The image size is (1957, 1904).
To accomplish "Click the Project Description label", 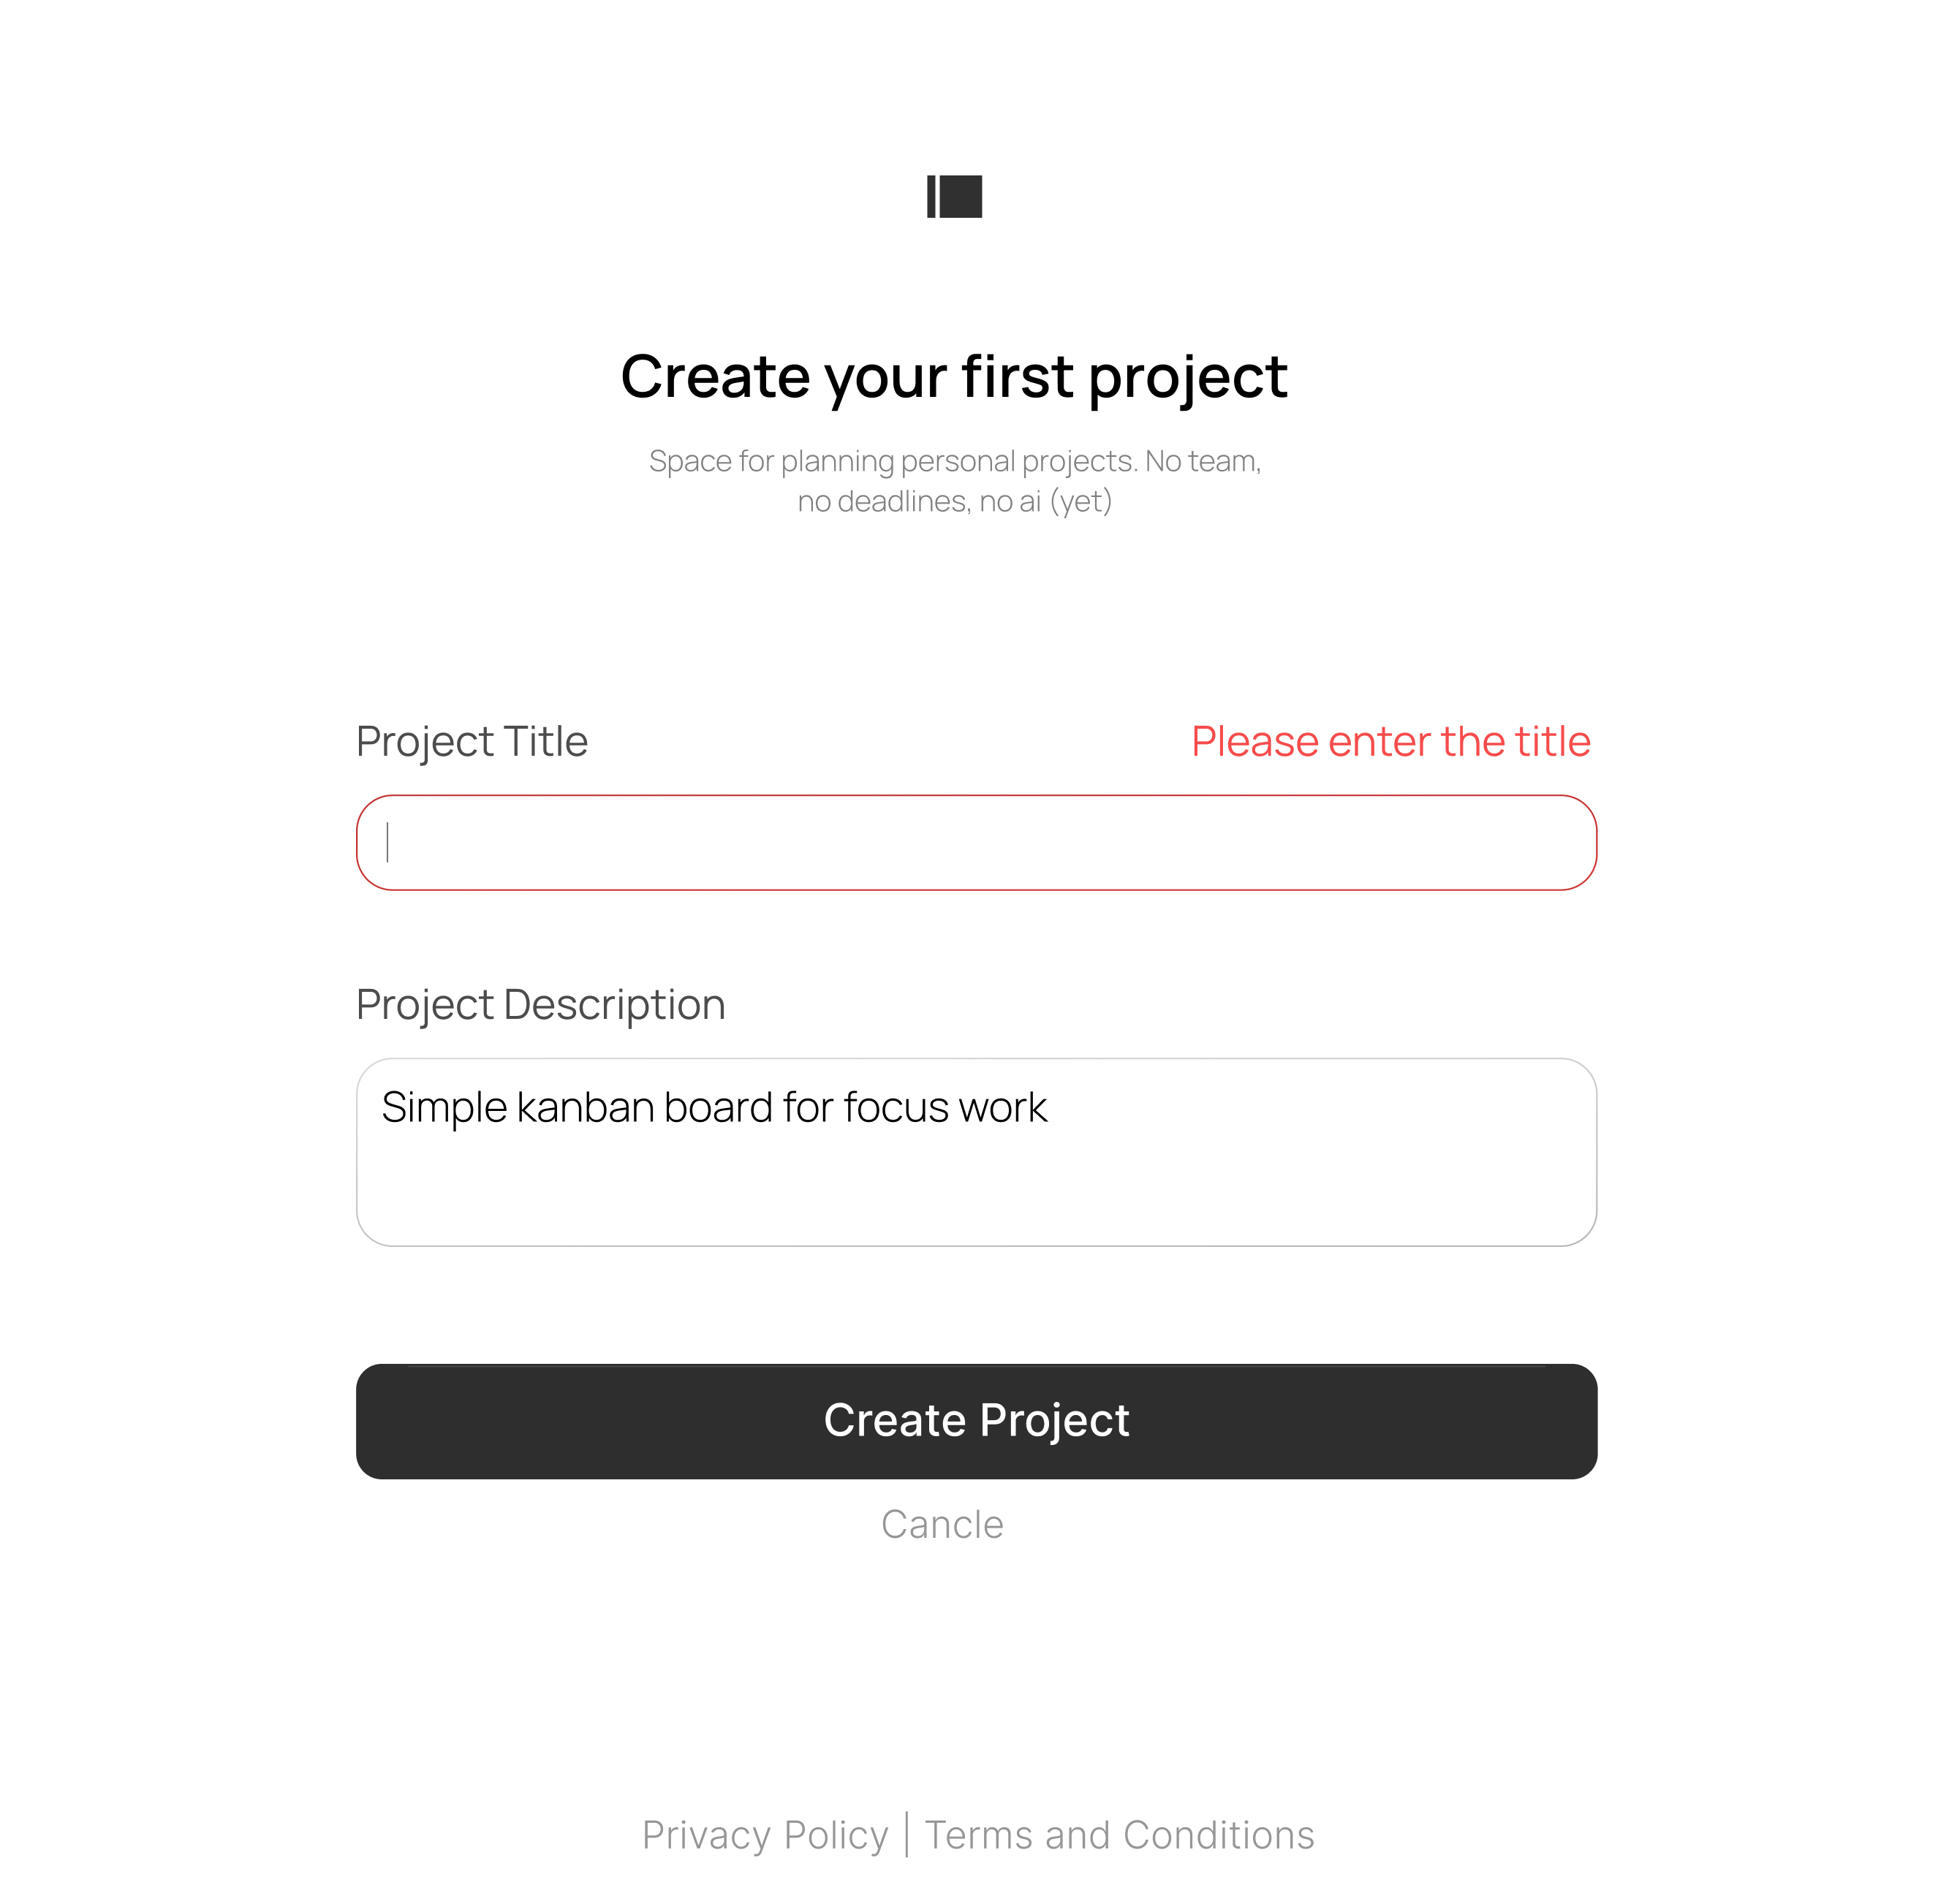I will [540, 1003].
